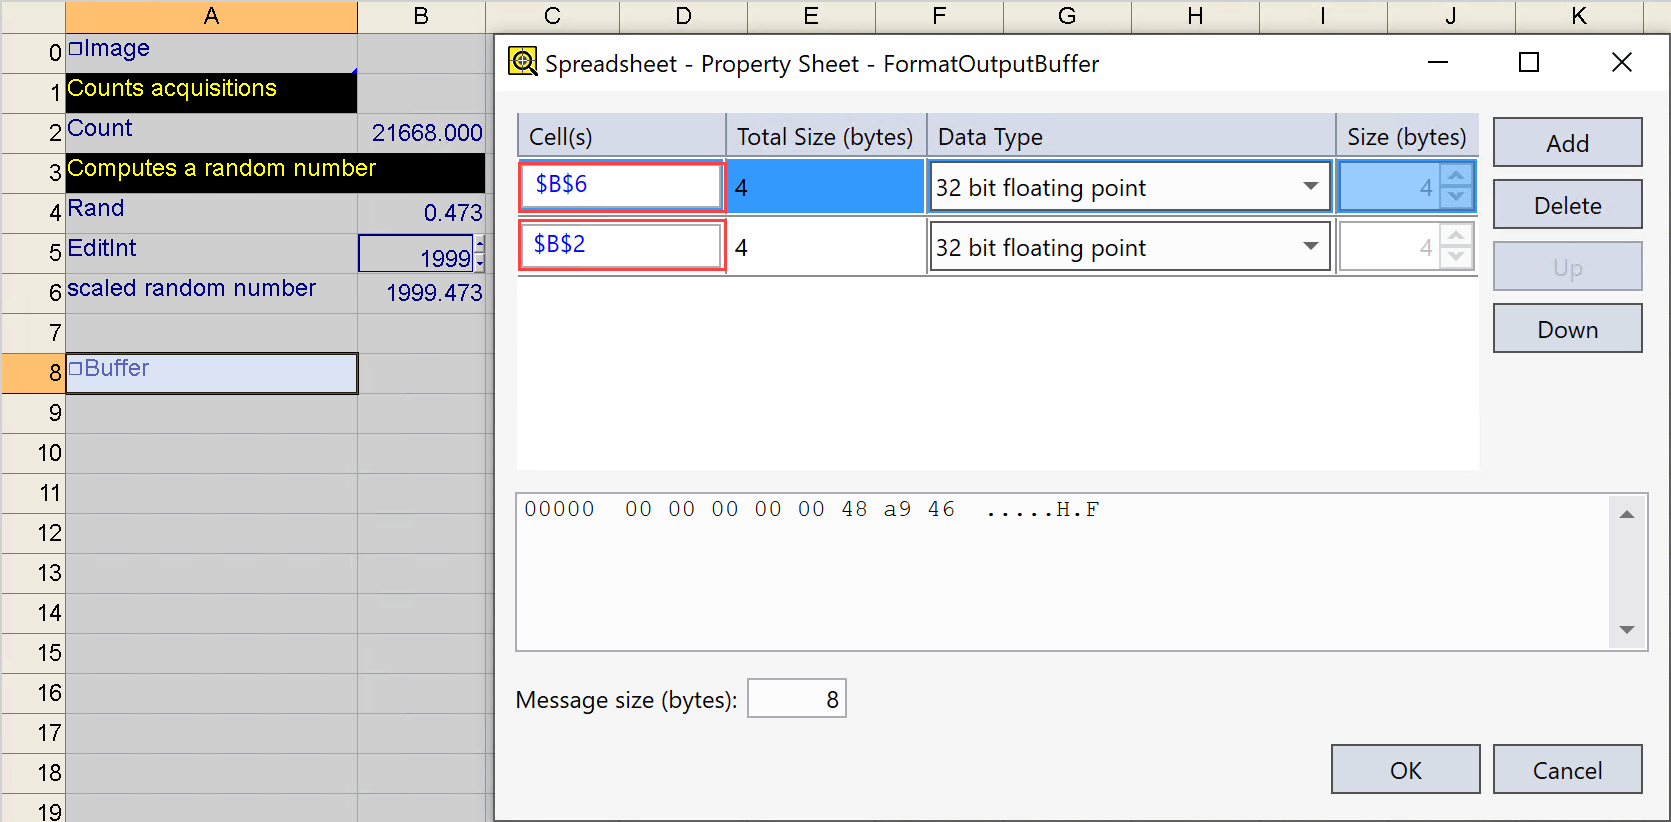Increase size bytes for the $B$6 row
Viewport: 1671px width, 822px height.
pyautogui.click(x=1456, y=176)
